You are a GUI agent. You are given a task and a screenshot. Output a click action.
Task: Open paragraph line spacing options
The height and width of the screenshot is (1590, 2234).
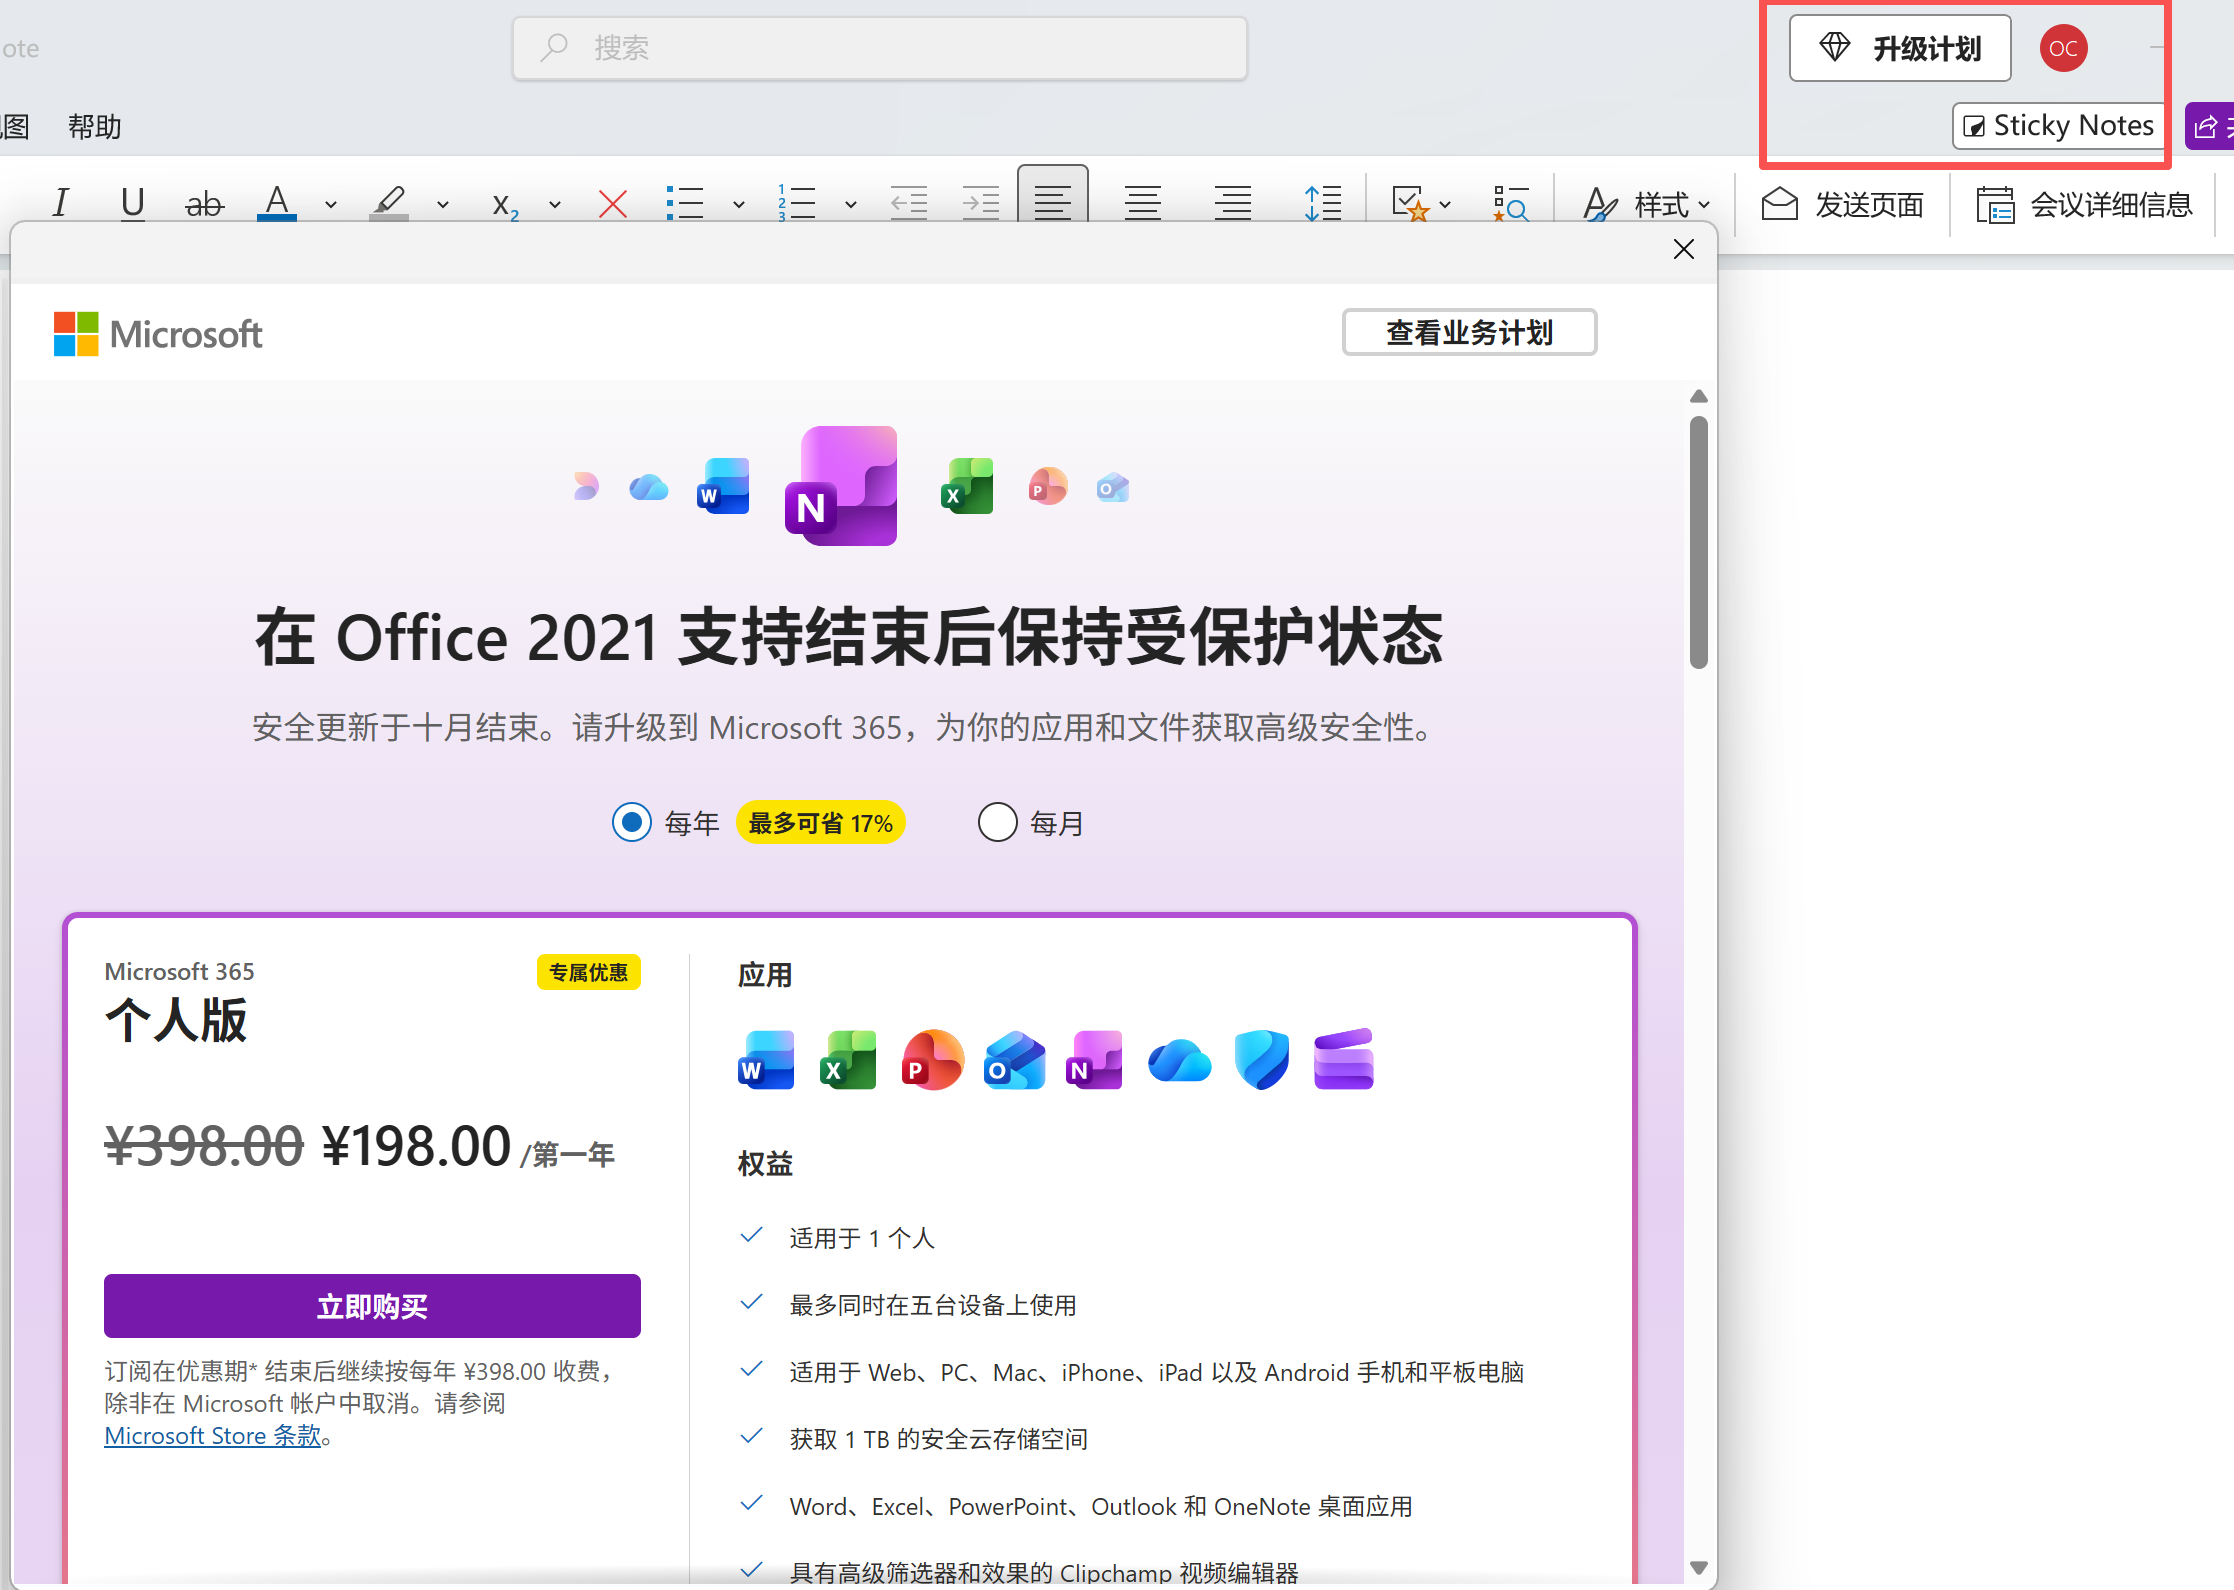[1322, 203]
